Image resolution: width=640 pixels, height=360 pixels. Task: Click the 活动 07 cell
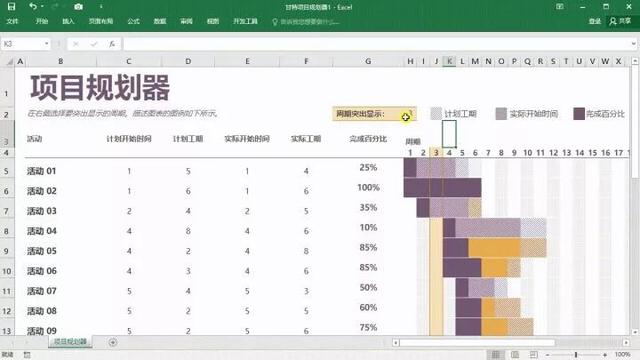pyautogui.click(x=42, y=291)
